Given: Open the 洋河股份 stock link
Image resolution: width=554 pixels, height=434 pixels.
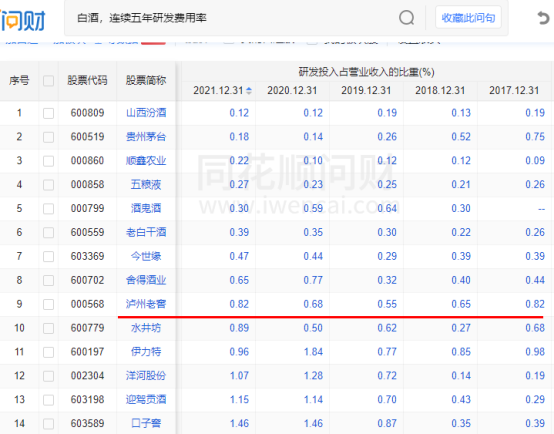Looking at the screenshot, I should [146, 376].
